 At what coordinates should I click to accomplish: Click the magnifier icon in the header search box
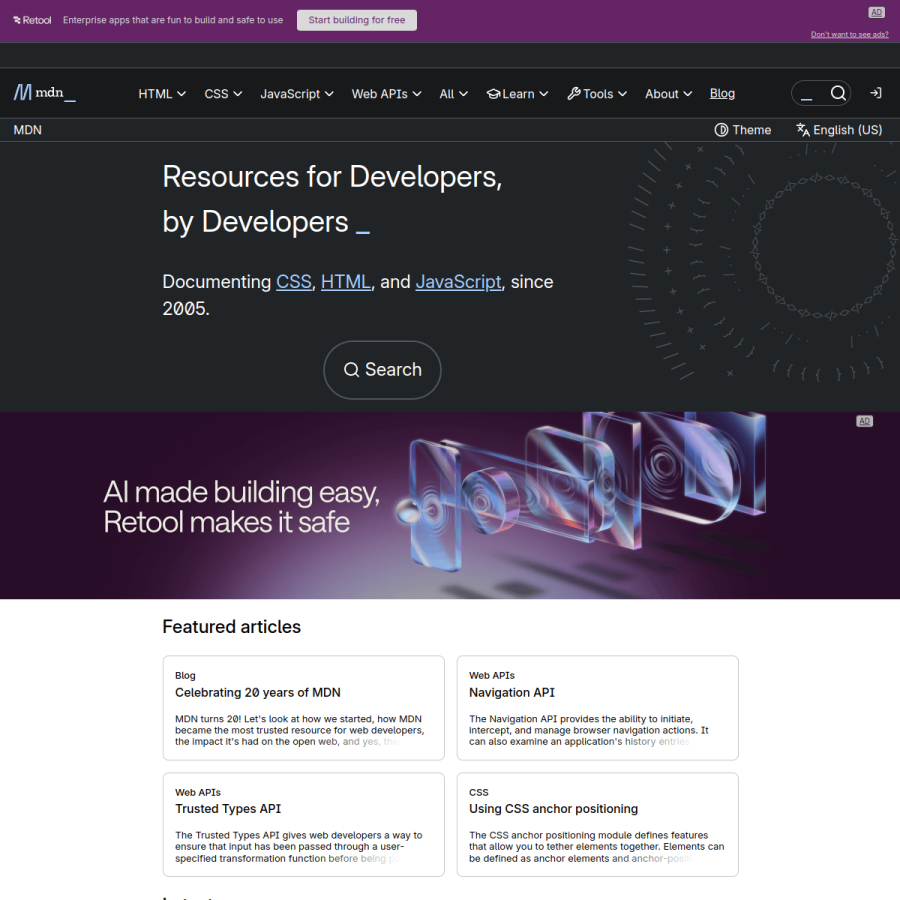pyautogui.click(x=838, y=93)
